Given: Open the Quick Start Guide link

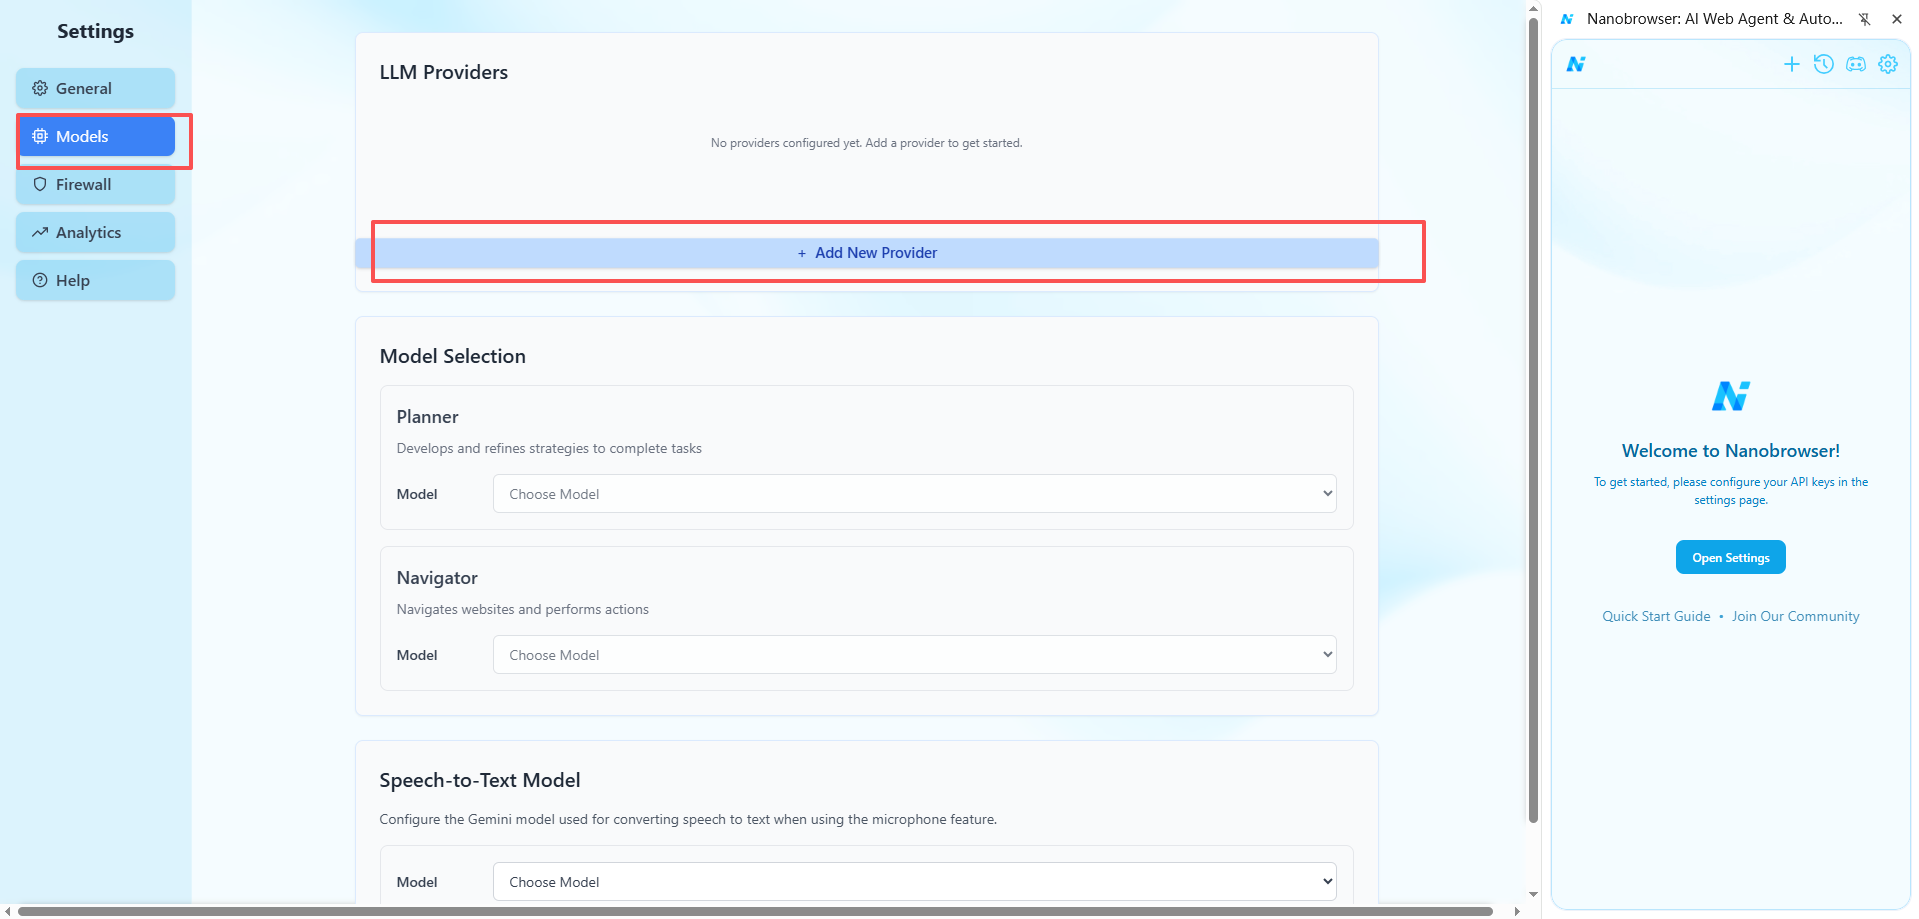Looking at the screenshot, I should coord(1656,616).
